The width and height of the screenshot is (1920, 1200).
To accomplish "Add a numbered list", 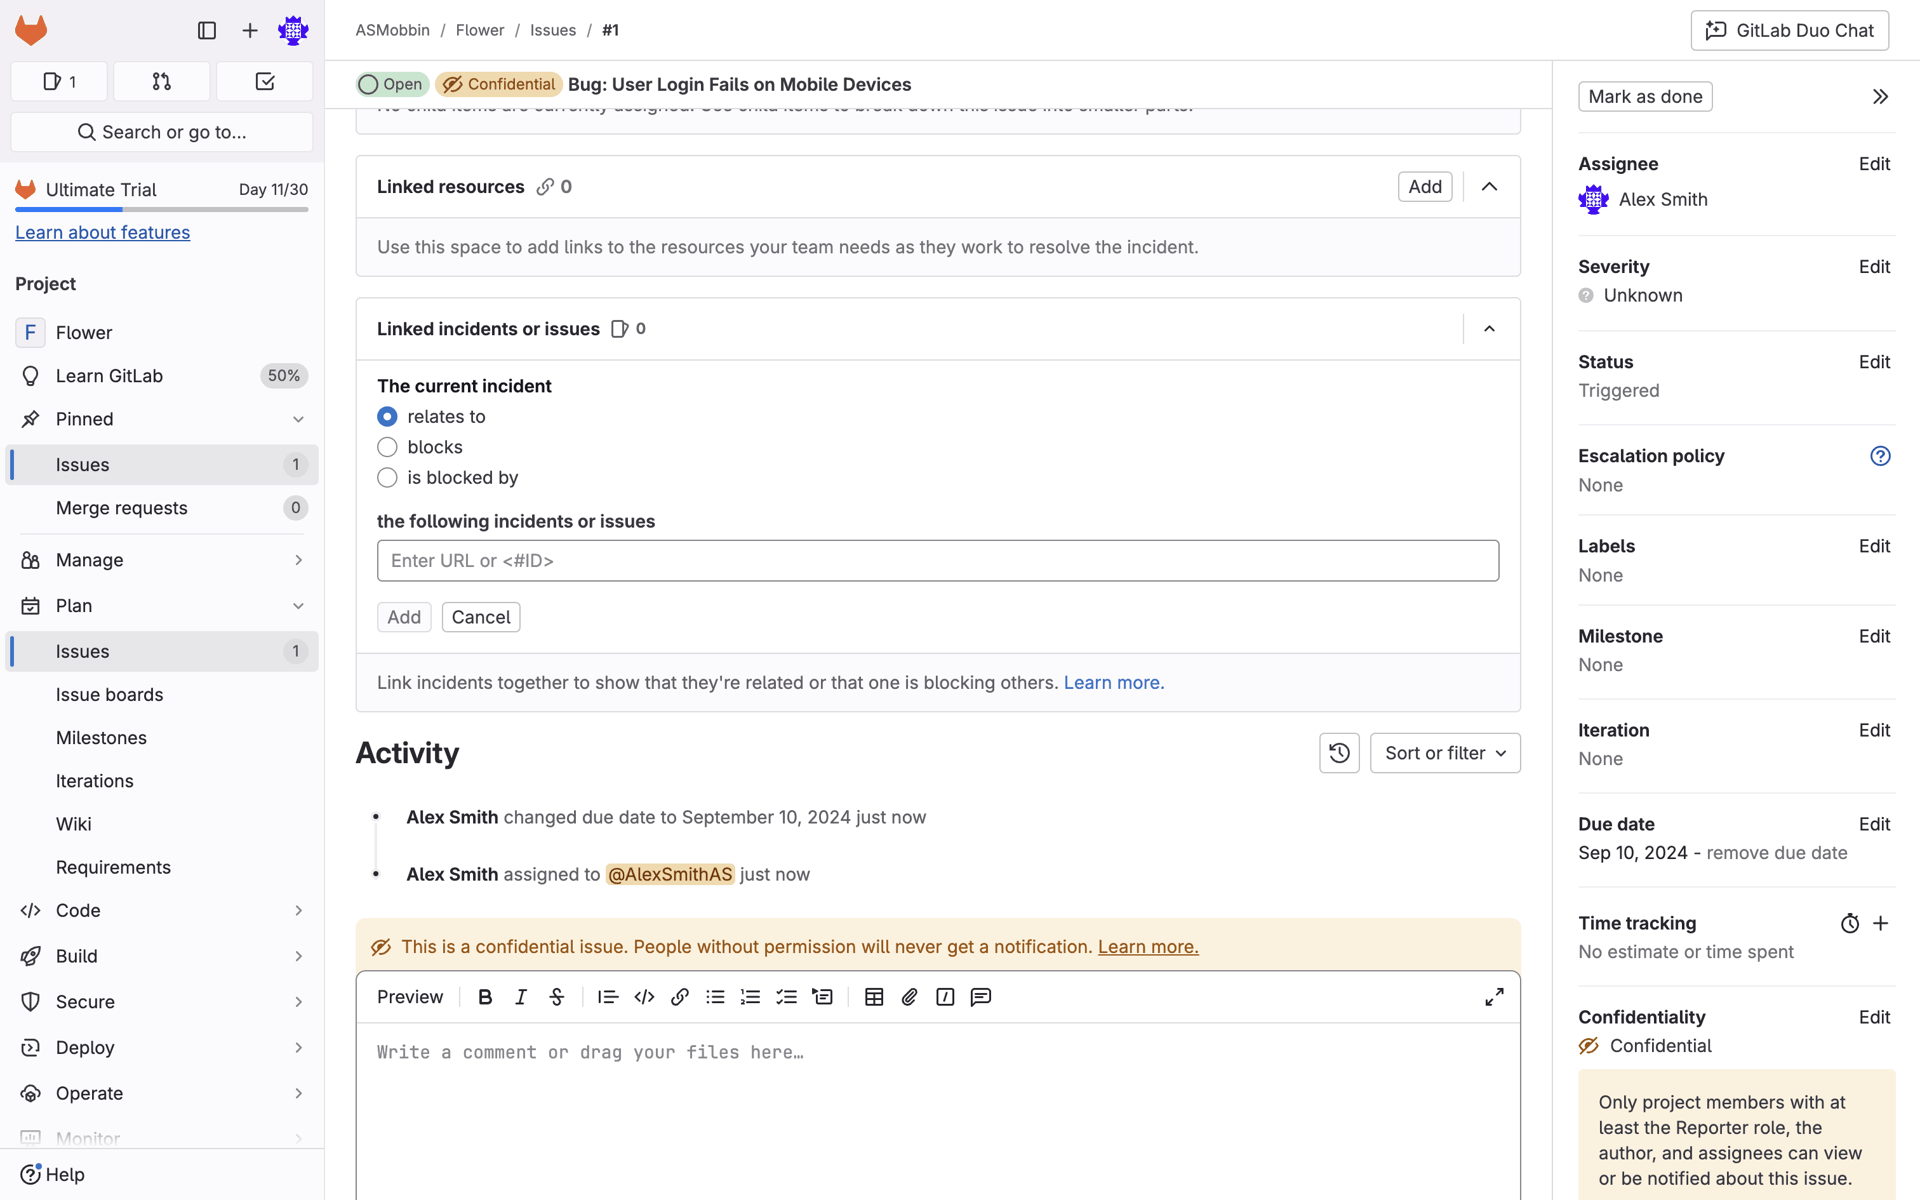I will click(x=751, y=997).
